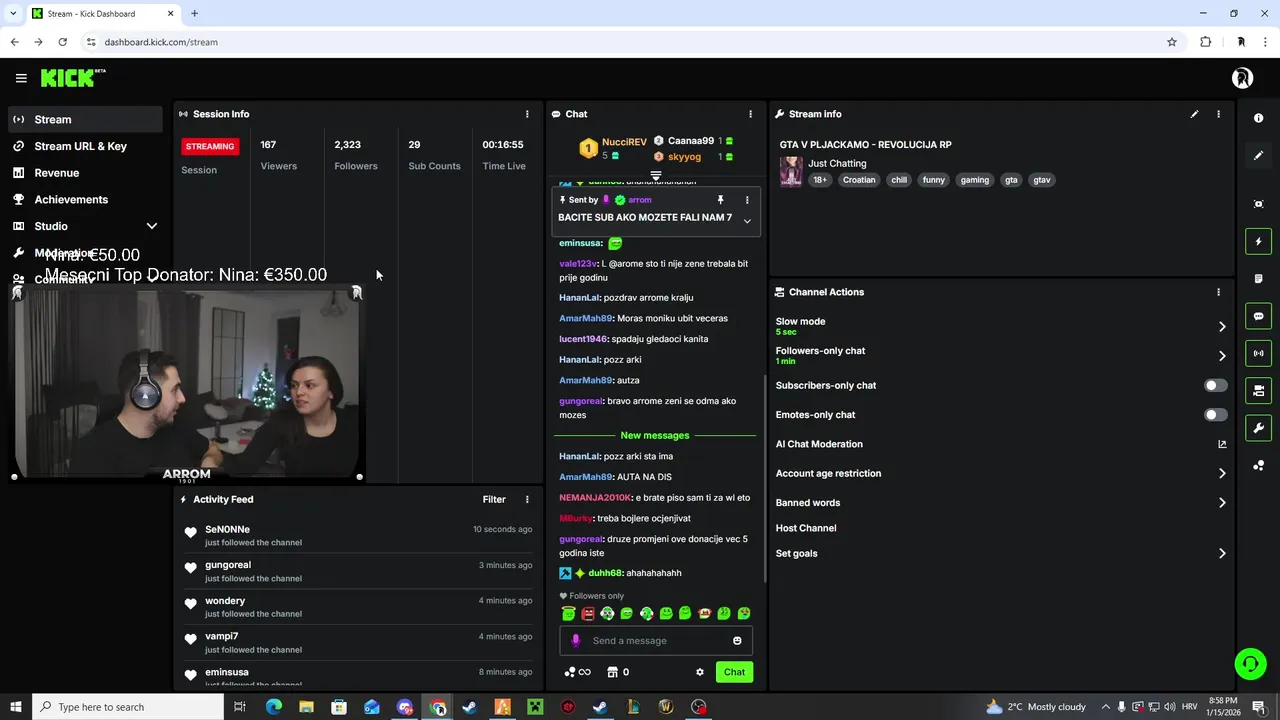Click the pencil icon in right sidebar

tap(1258, 155)
